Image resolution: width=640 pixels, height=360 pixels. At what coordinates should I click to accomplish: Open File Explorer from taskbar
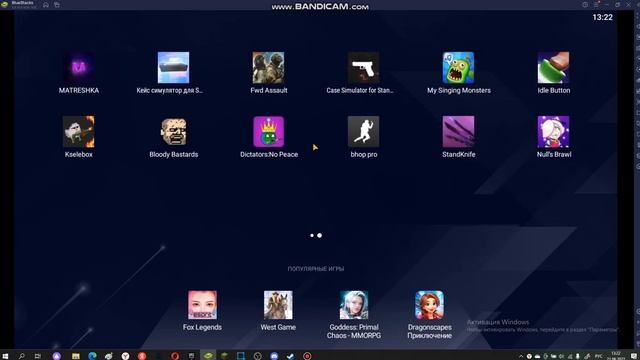click(x=76, y=356)
